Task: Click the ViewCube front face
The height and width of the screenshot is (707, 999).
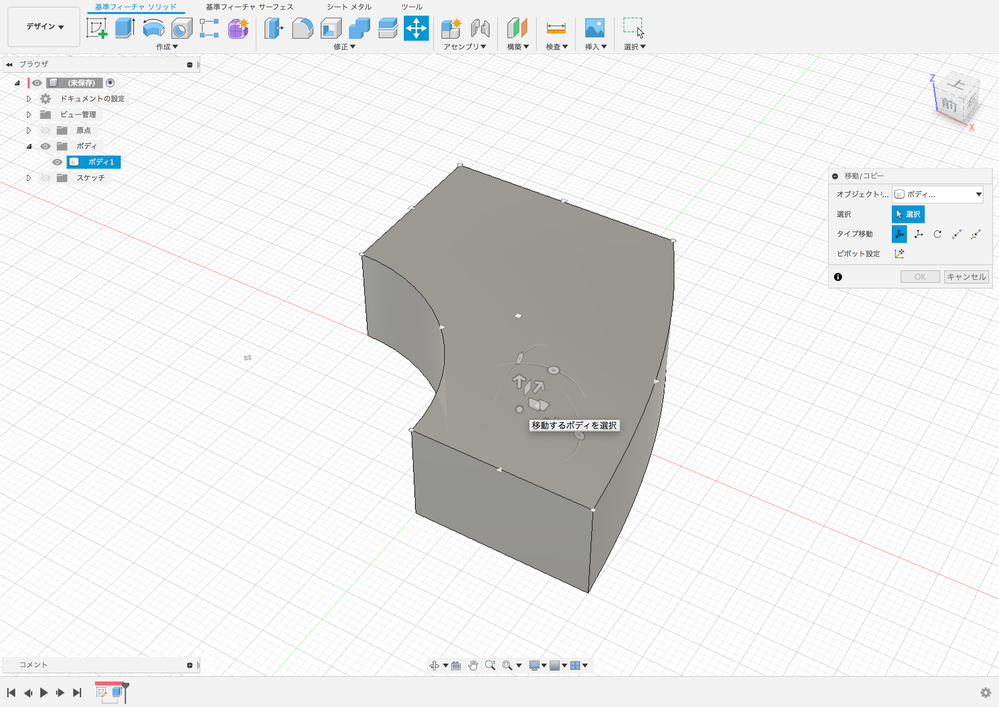Action: coord(949,105)
